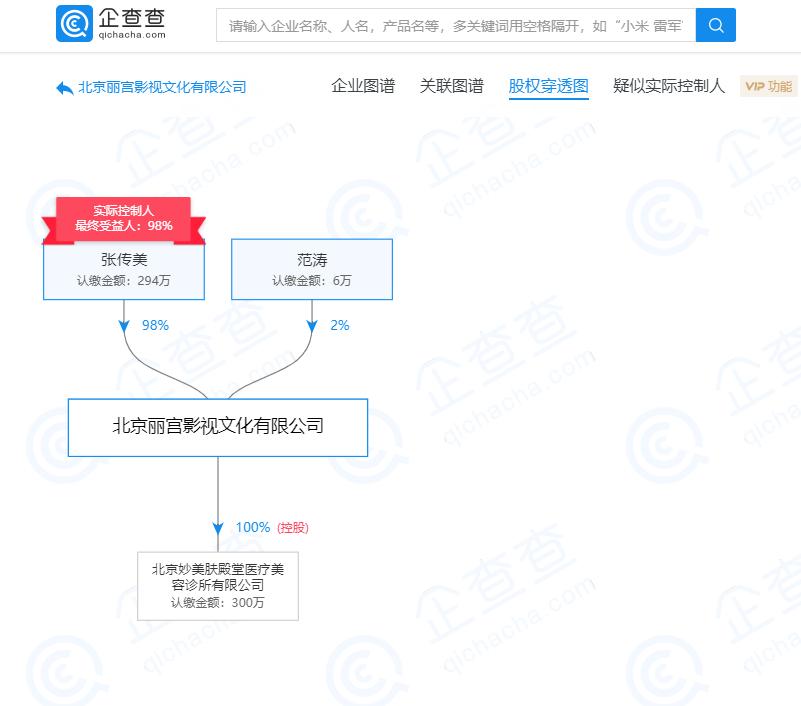Switch to the 关联图谱 tab
Viewport: 801px width, 706px height.
[x=451, y=86]
